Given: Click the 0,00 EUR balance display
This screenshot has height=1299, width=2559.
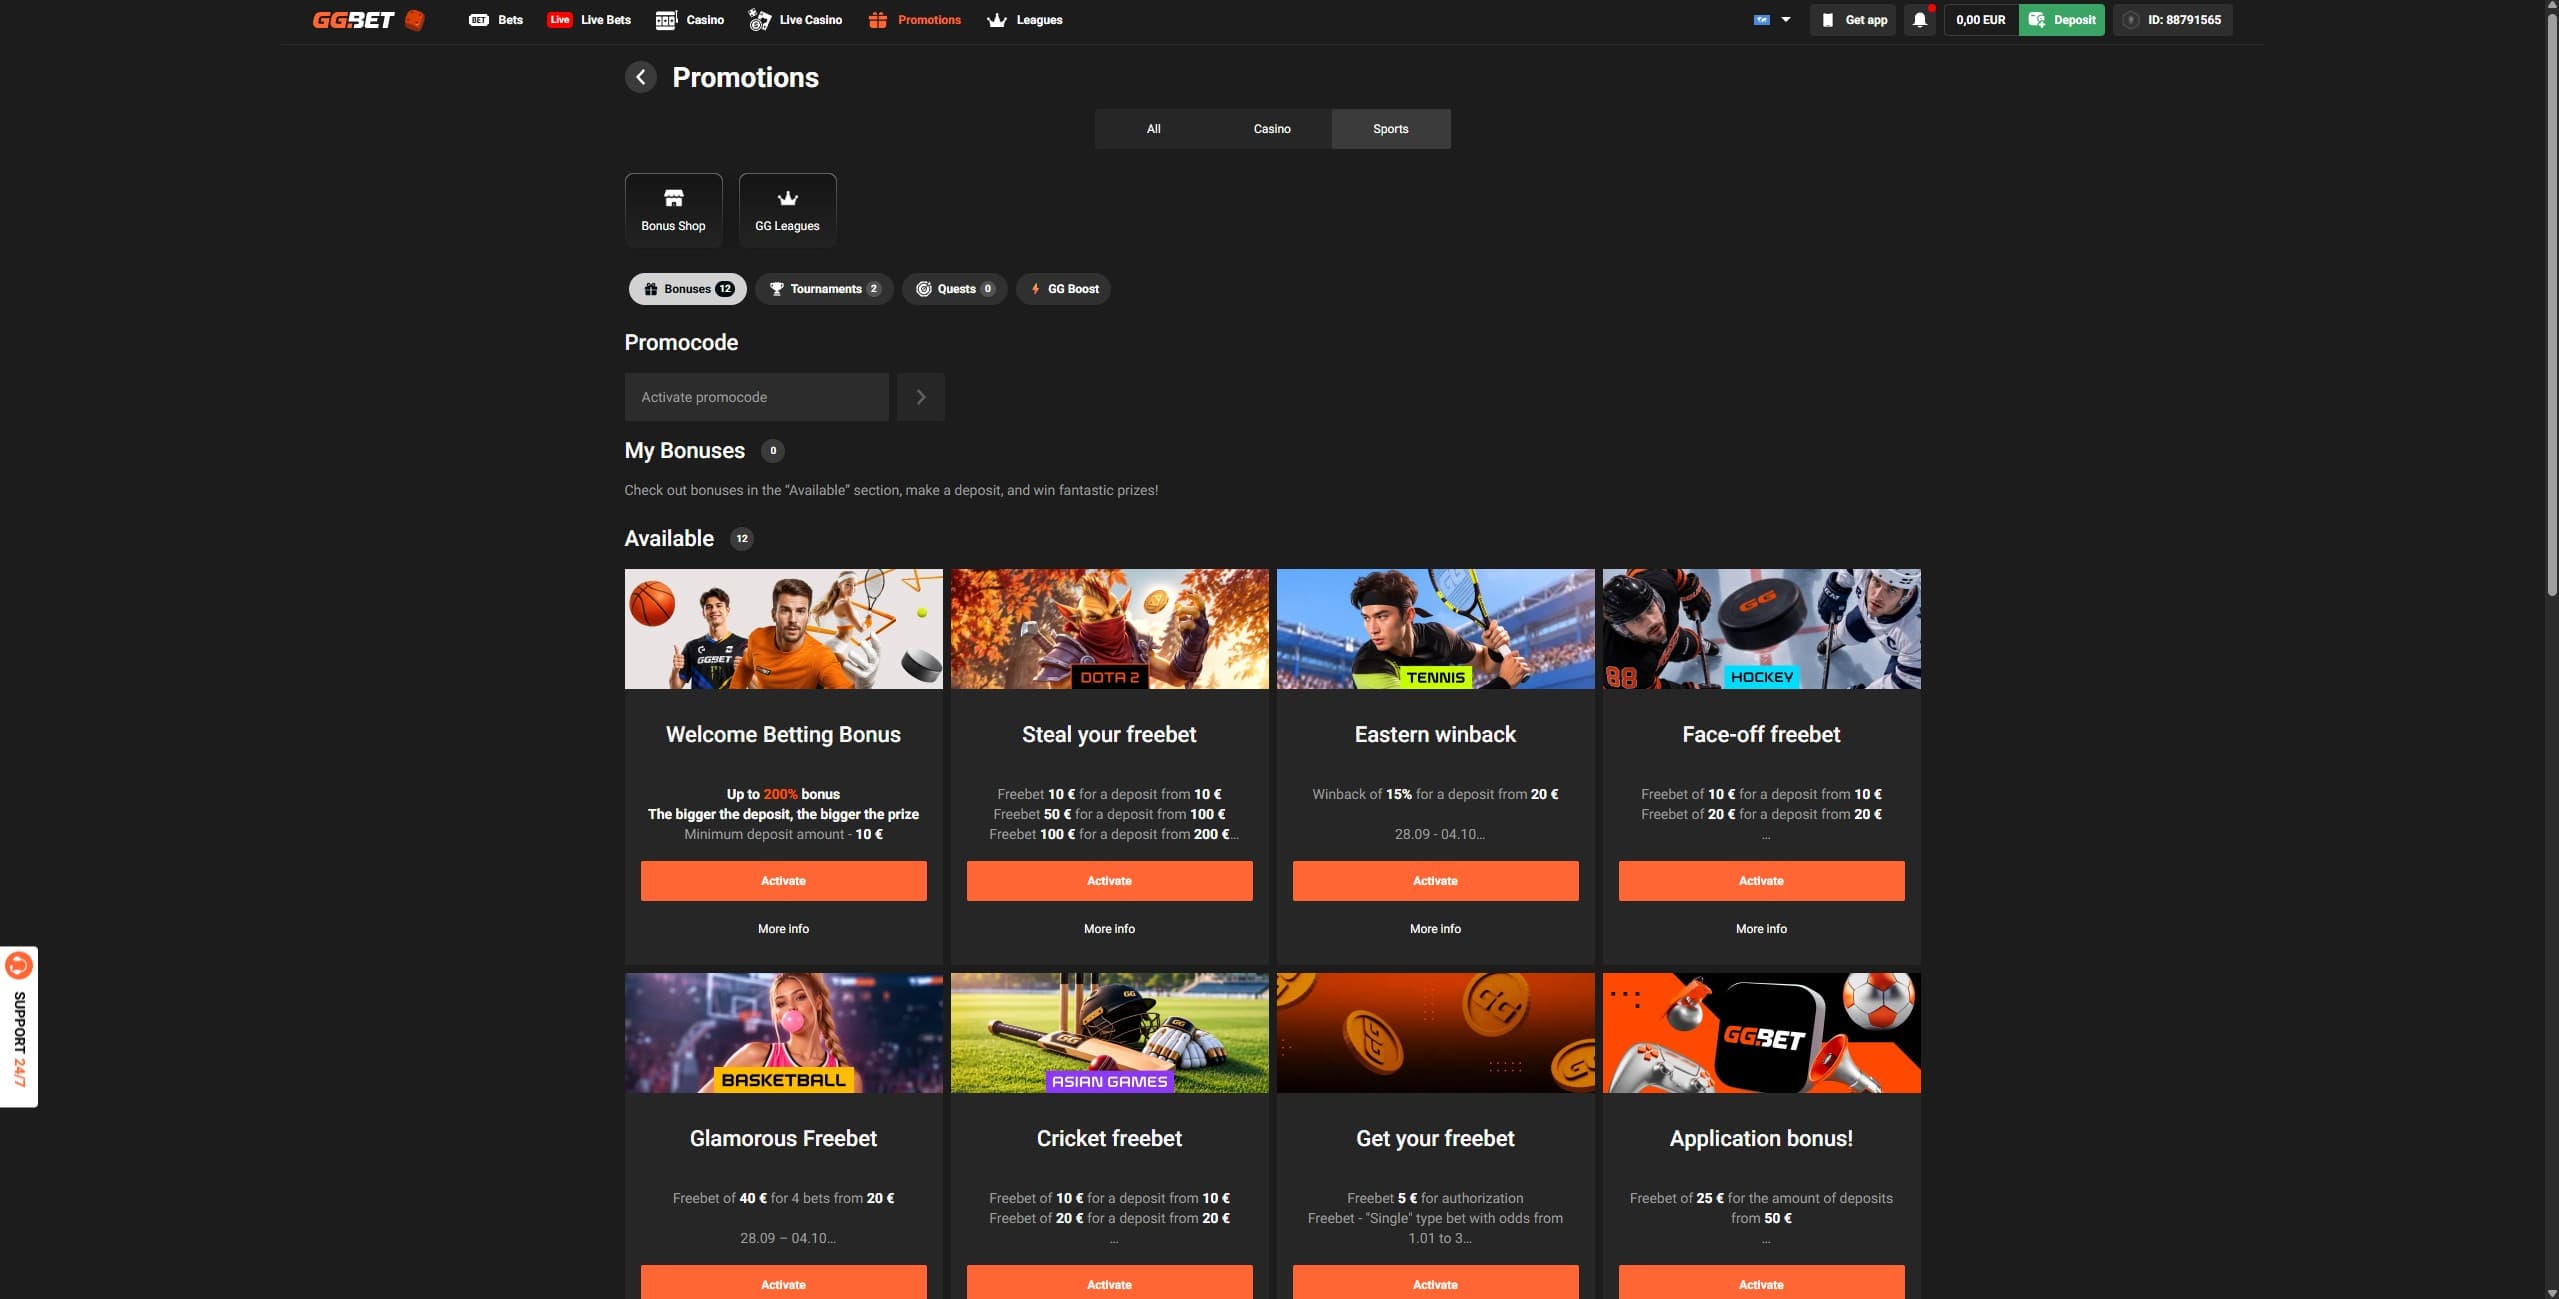Looking at the screenshot, I should click(x=1980, y=20).
